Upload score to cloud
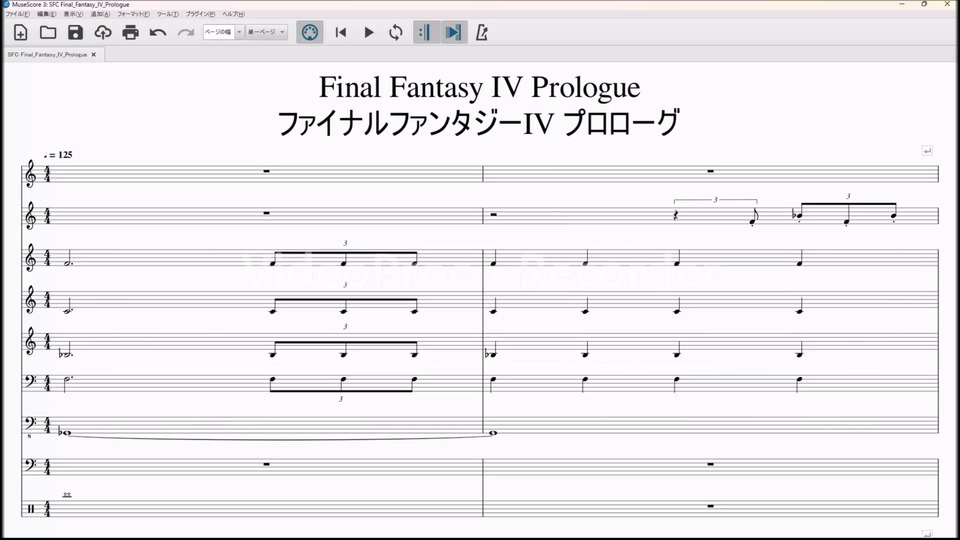 (103, 32)
